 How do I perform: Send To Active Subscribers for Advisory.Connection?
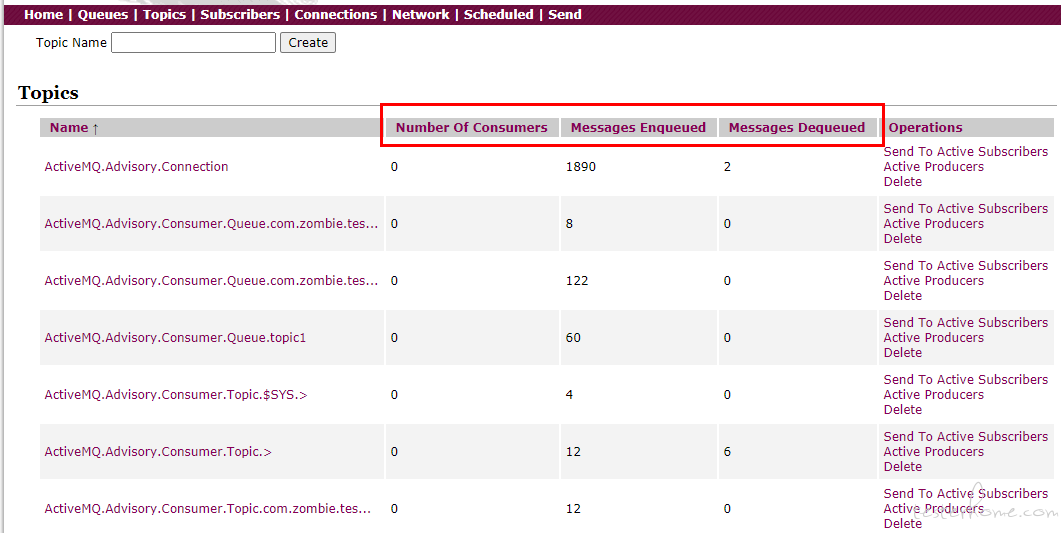tap(966, 152)
